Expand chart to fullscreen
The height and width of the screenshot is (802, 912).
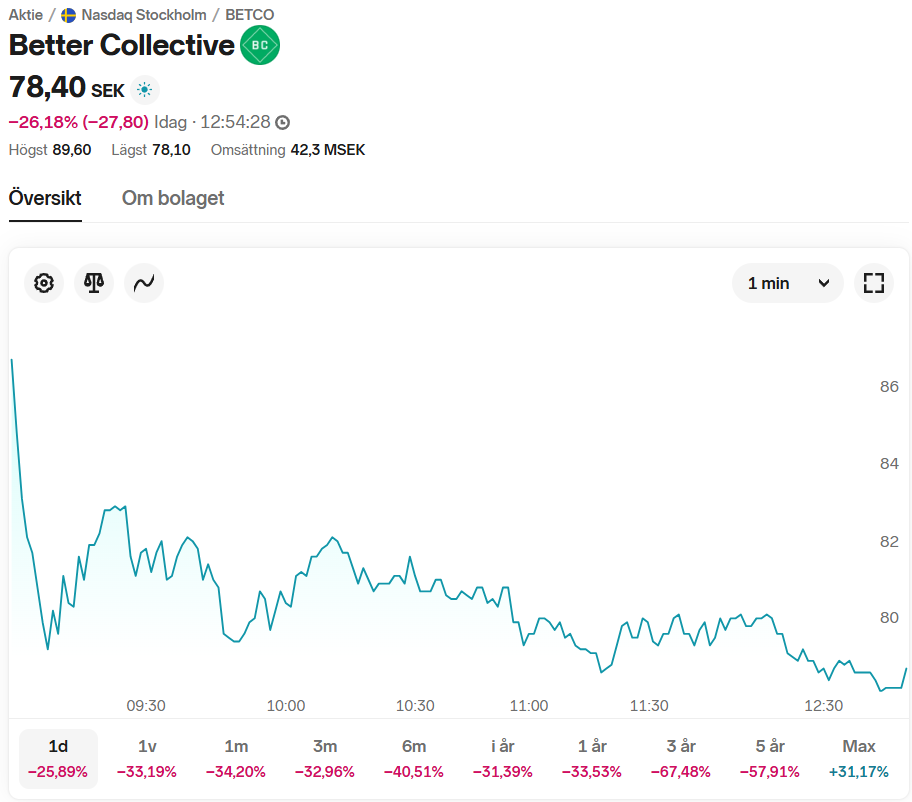pos(874,283)
